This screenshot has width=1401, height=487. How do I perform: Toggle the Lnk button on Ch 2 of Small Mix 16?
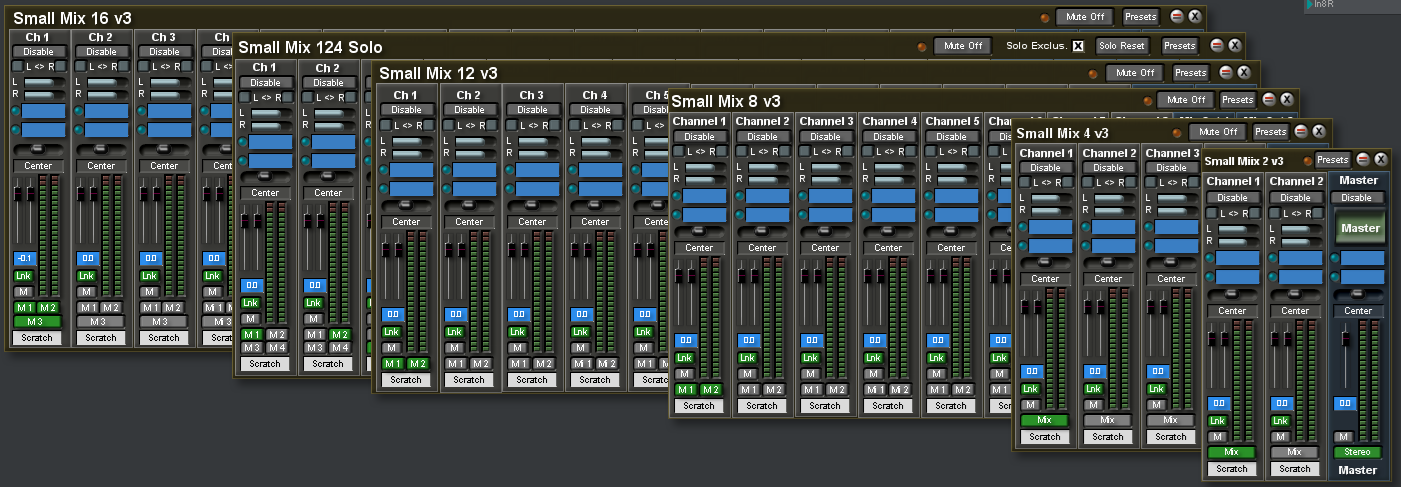click(x=86, y=275)
